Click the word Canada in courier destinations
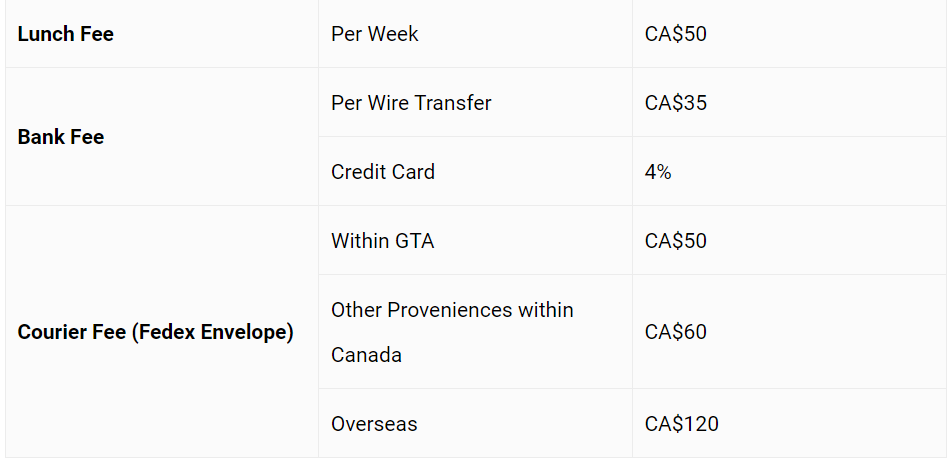This screenshot has width=952, height=463. point(366,355)
